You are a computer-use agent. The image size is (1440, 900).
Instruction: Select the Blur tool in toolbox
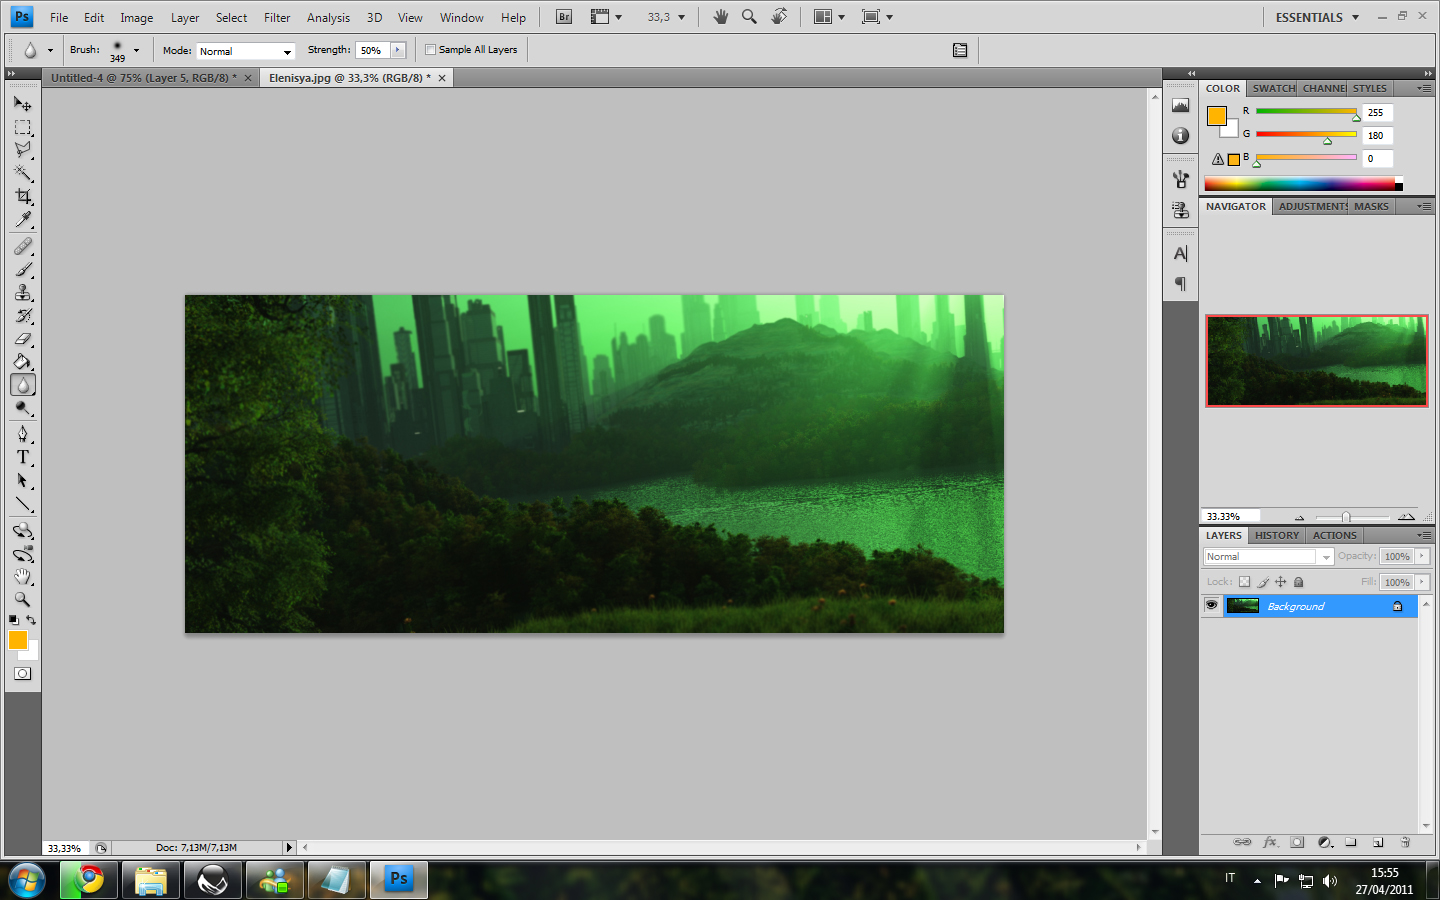coord(23,385)
